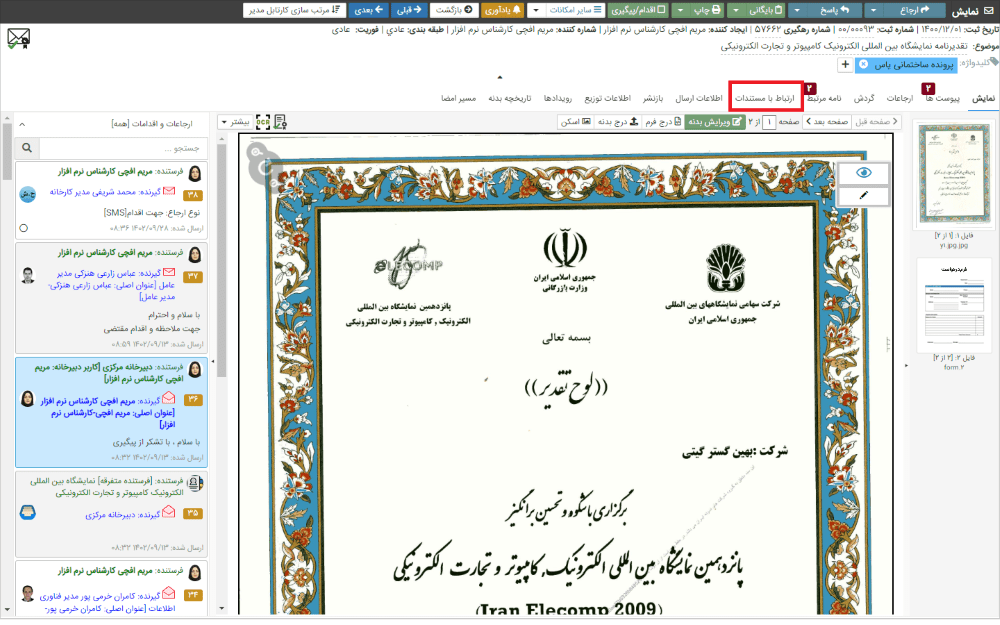Open dropdown arrow beside سایر امکانات

point(536,10)
